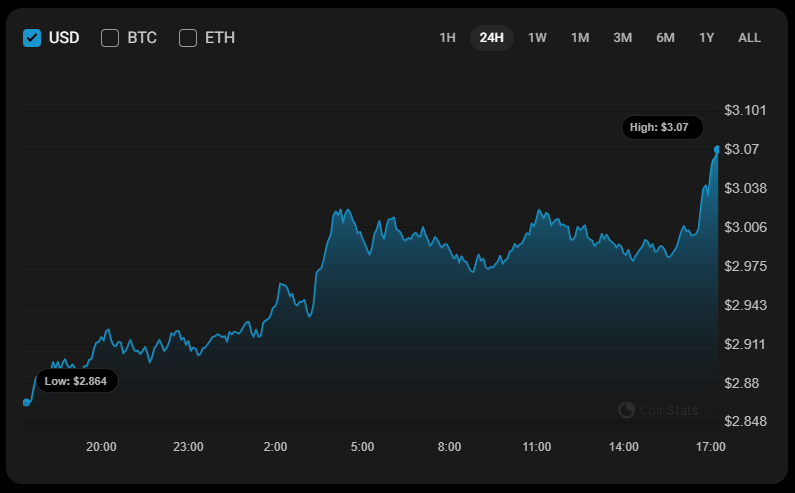This screenshot has width=795, height=493.
Task: Click the low point marker dot
Action: [x=26, y=402]
